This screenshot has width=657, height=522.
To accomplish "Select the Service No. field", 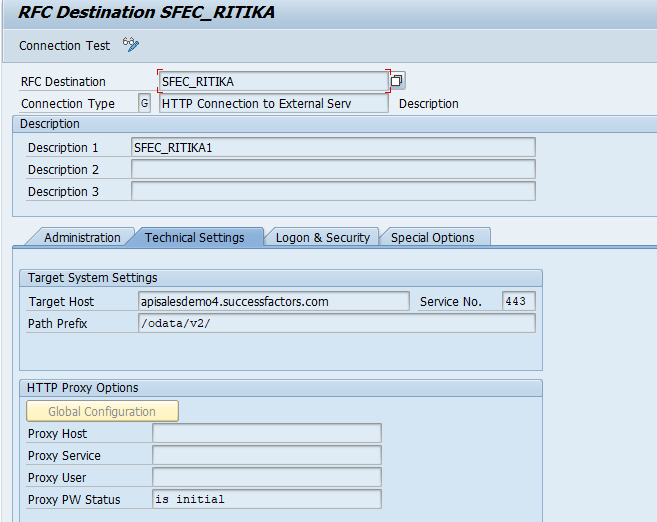I will [518, 301].
